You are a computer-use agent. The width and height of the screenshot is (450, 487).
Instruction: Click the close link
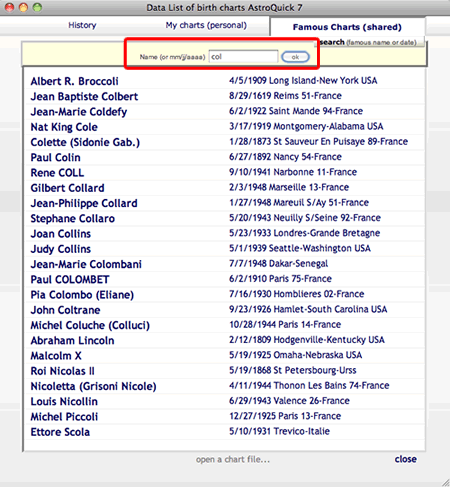406,459
